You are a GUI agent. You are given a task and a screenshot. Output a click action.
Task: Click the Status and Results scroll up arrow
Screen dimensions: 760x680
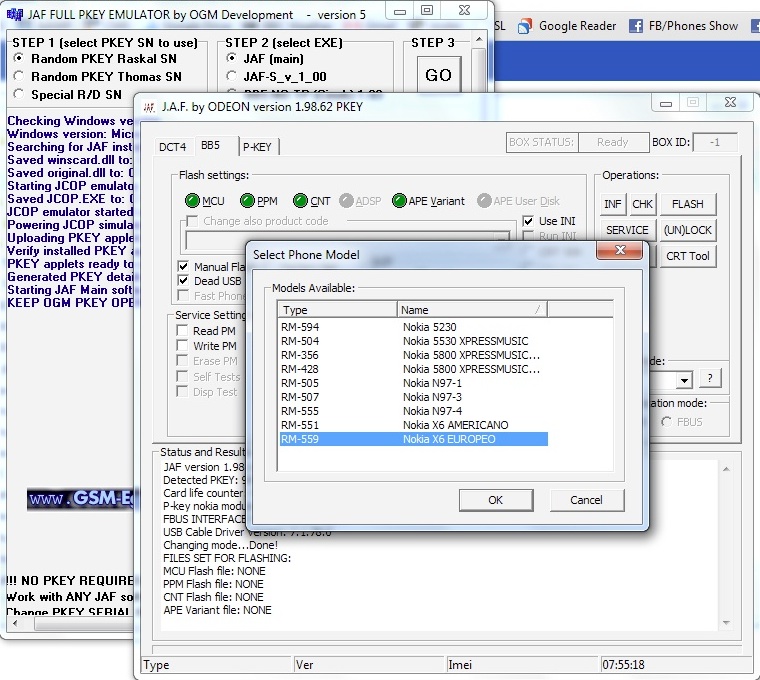point(726,469)
